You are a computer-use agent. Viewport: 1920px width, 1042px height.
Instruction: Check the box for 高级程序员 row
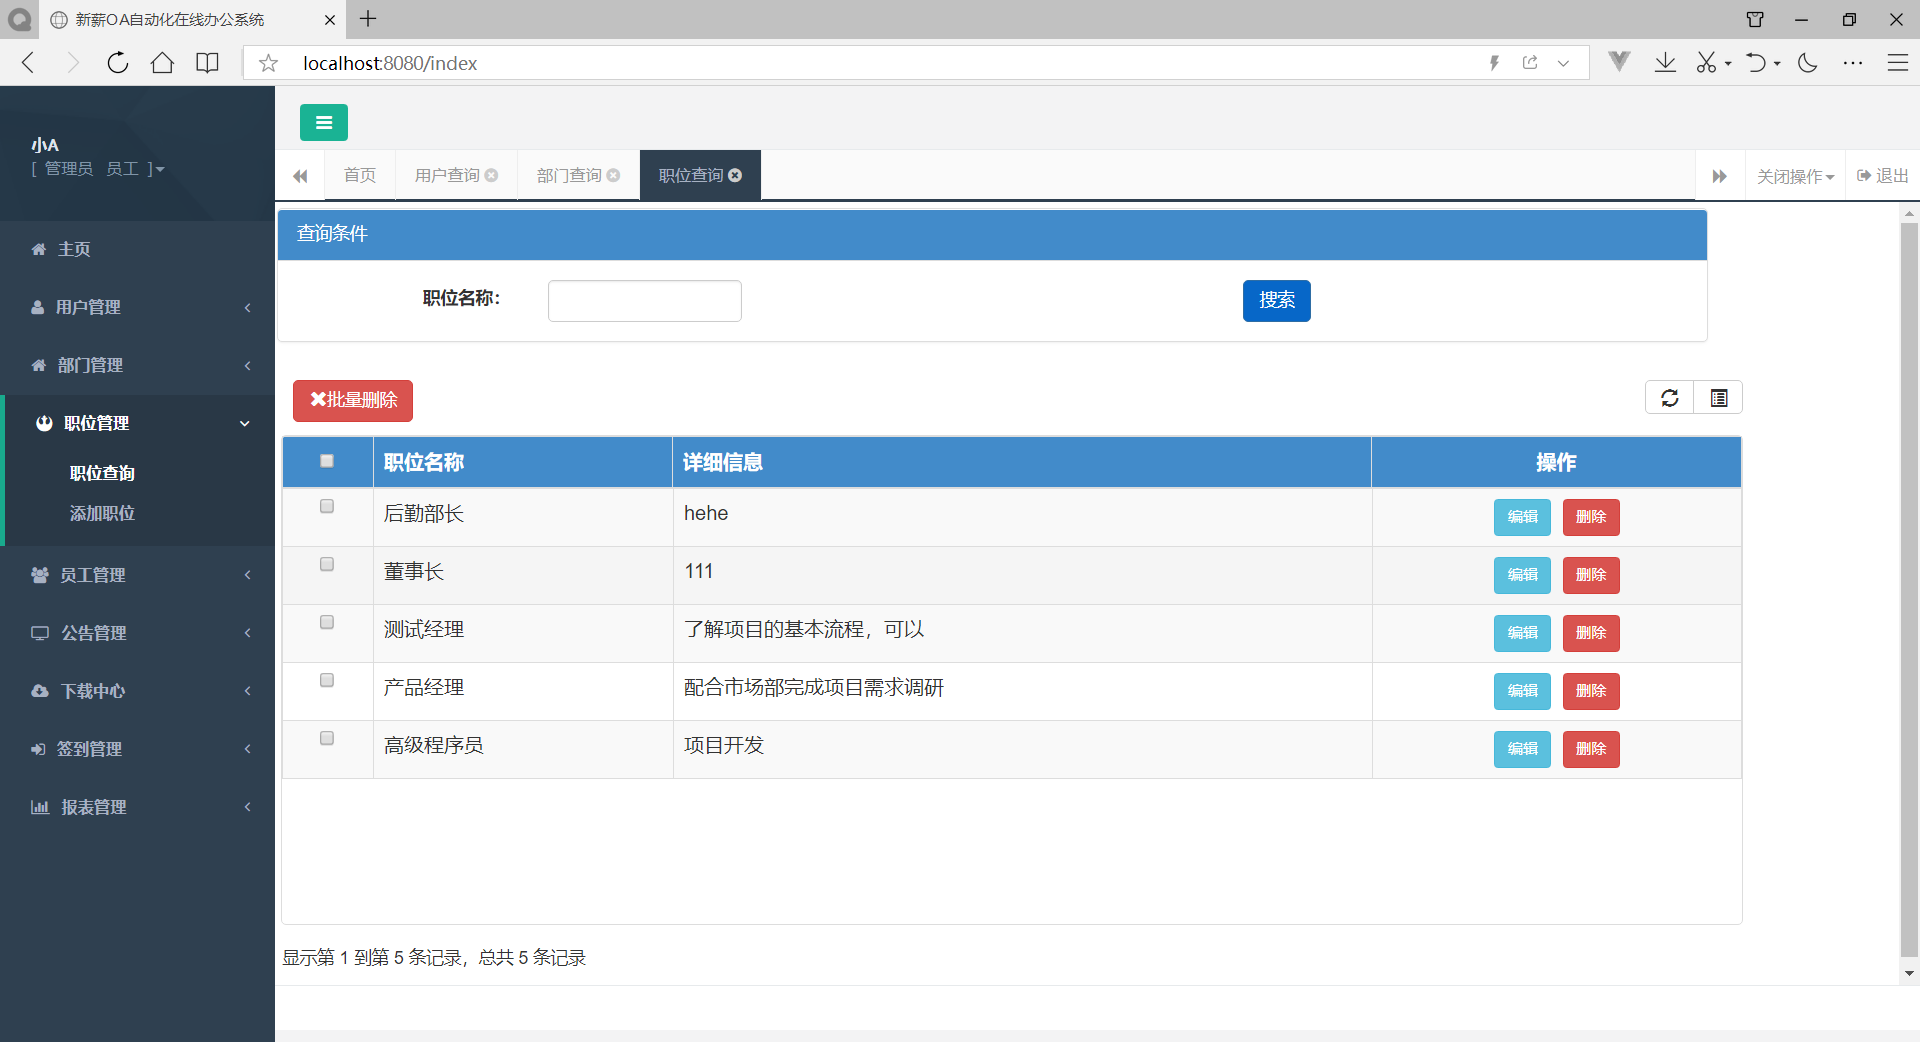tap(327, 738)
